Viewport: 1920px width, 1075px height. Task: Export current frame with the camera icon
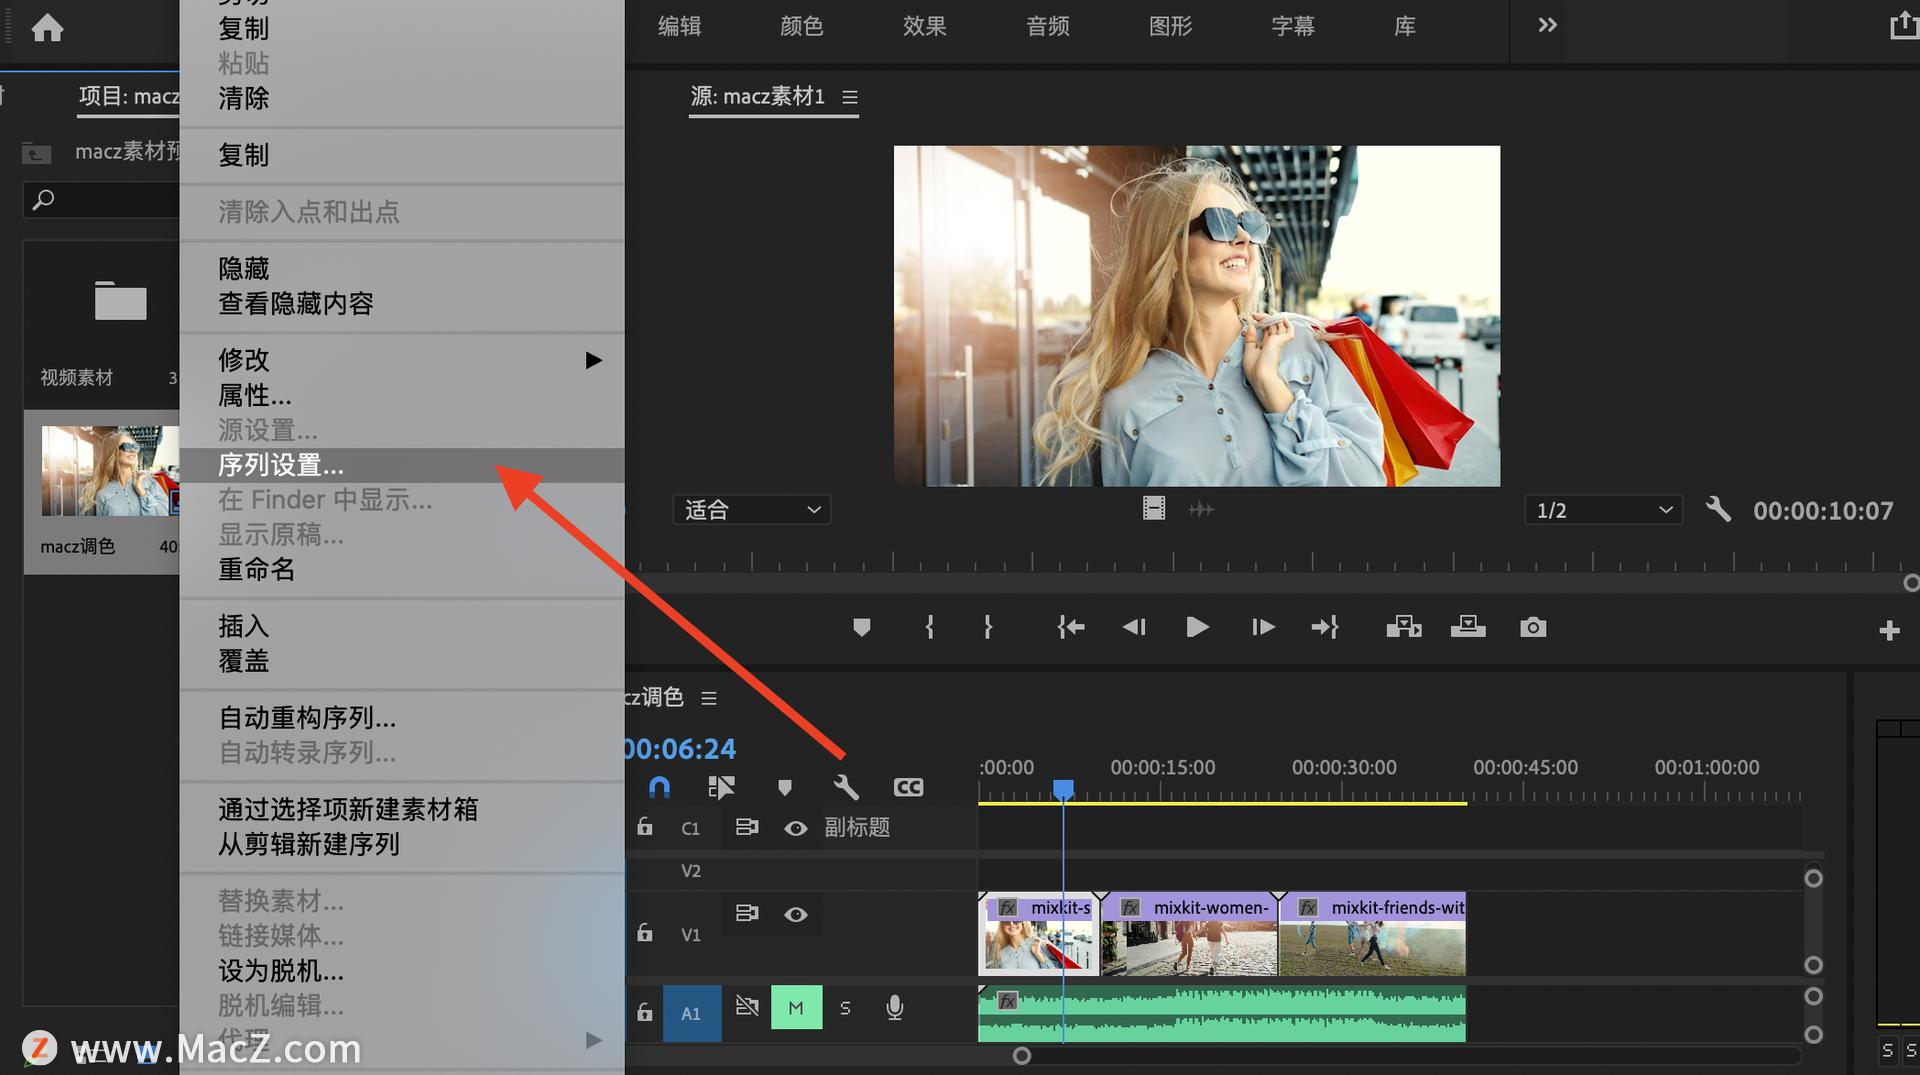tap(1532, 627)
